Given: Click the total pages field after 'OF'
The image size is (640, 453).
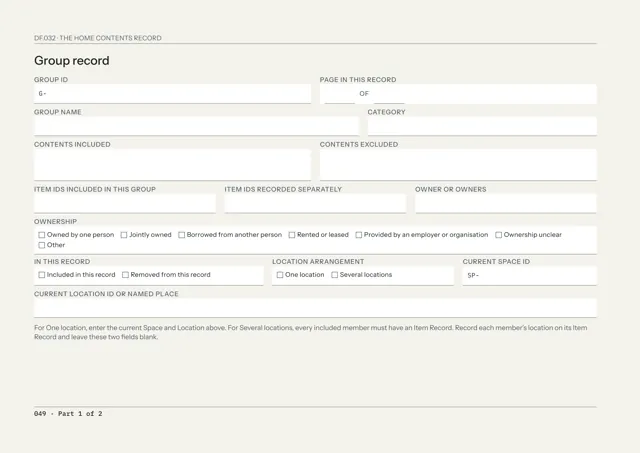Looking at the screenshot, I should pyautogui.click(x=389, y=94).
